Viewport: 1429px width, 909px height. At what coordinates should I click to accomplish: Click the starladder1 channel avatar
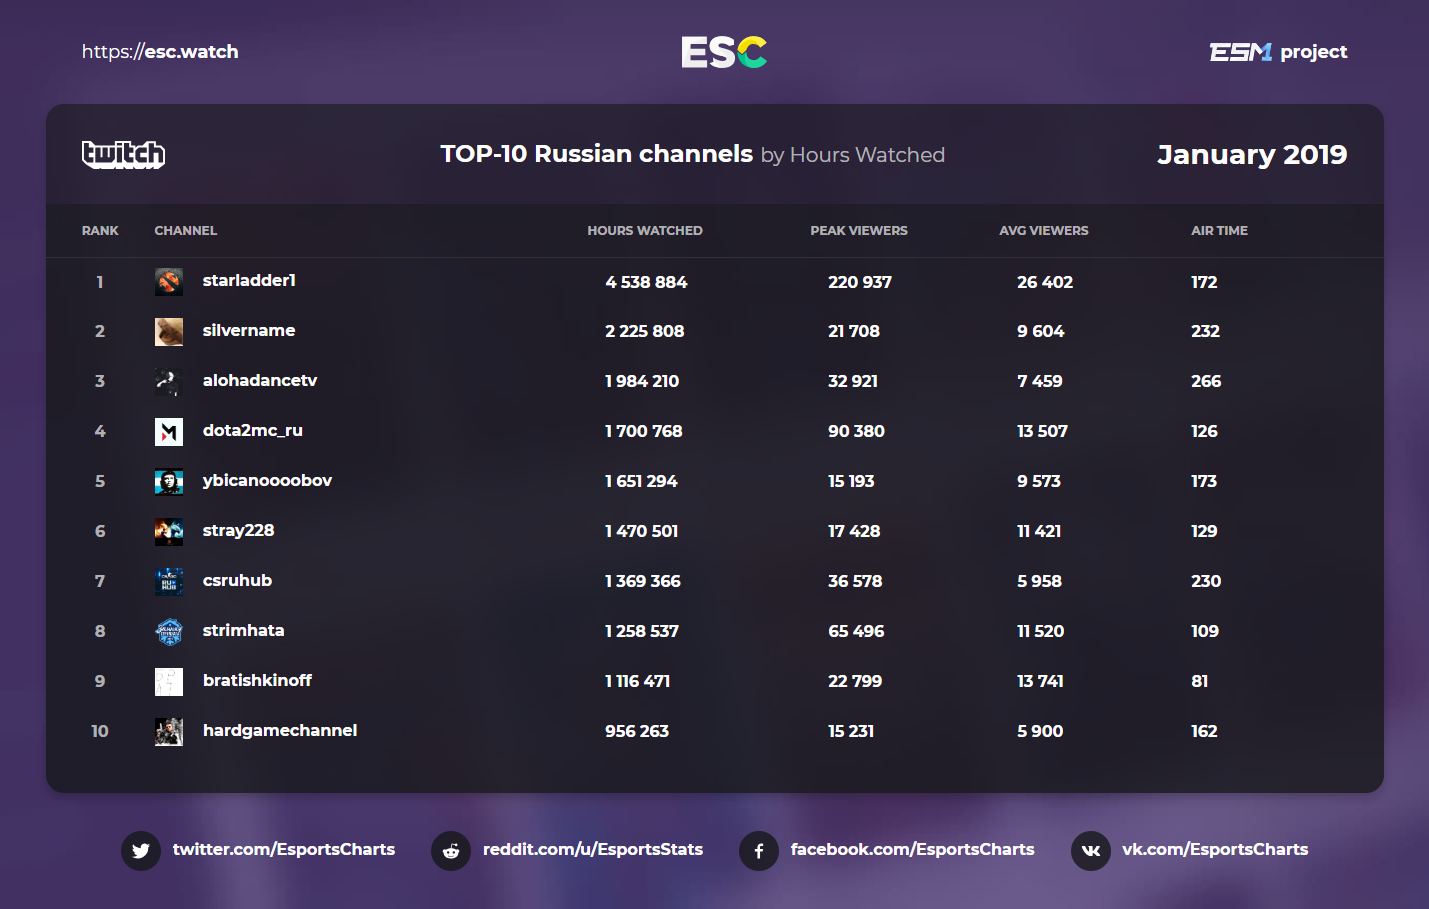tap(169, 282)
